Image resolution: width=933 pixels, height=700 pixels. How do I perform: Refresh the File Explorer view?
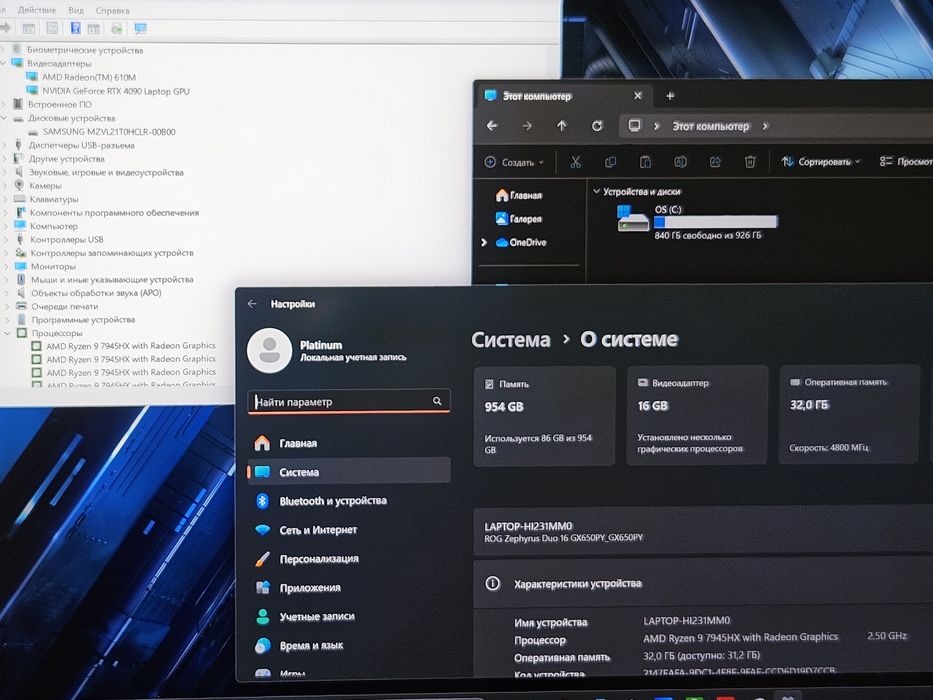pos(597,126)
